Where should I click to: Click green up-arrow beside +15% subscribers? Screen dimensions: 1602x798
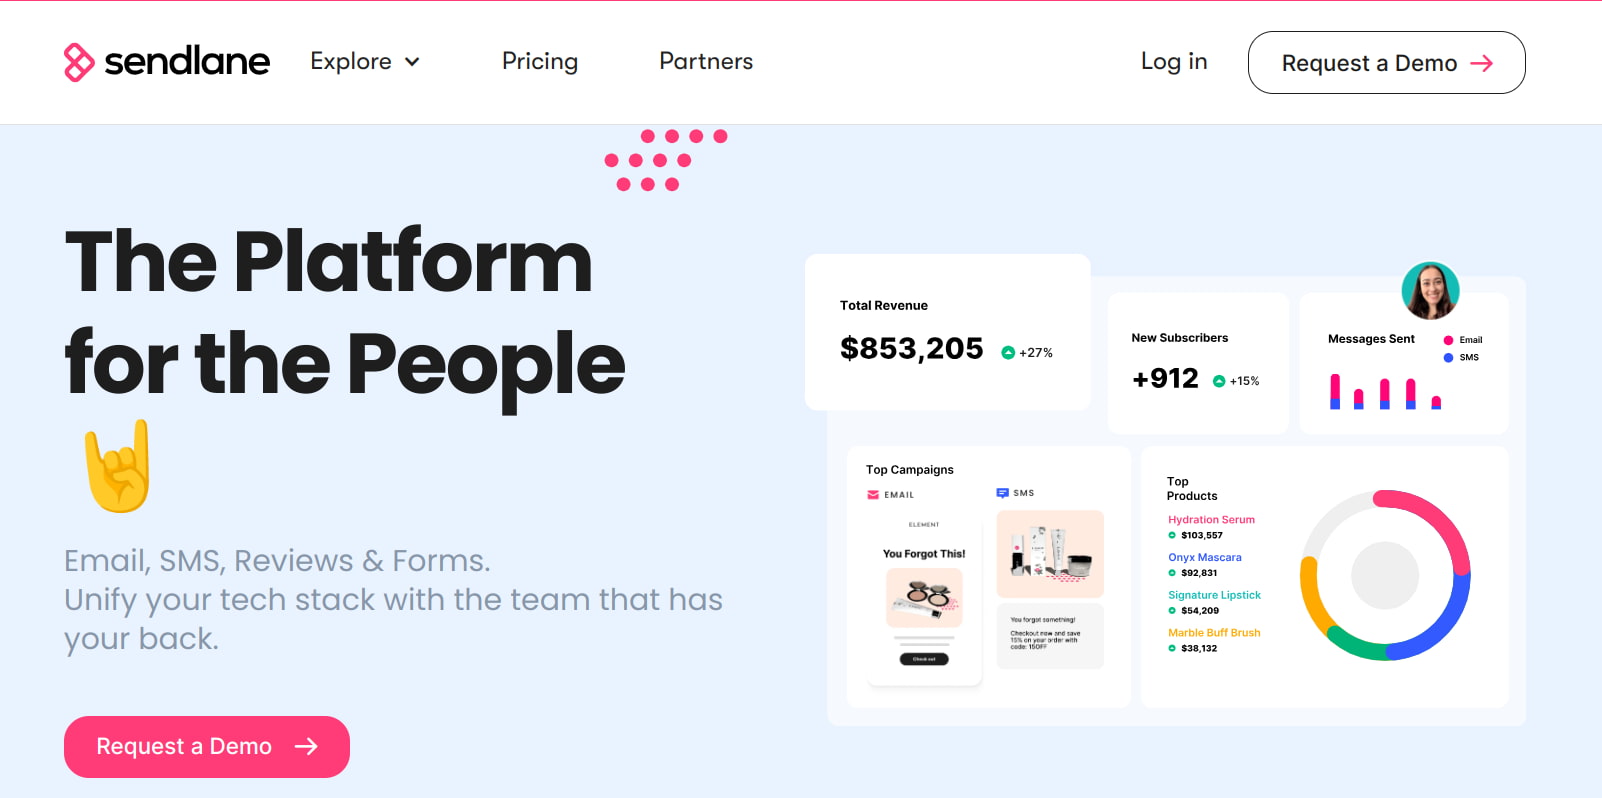pos(1219,381)
